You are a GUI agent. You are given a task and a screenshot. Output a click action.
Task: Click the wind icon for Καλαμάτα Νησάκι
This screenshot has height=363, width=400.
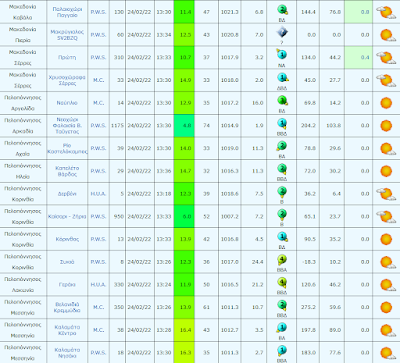pyautogui.click(x=282, y=350)
